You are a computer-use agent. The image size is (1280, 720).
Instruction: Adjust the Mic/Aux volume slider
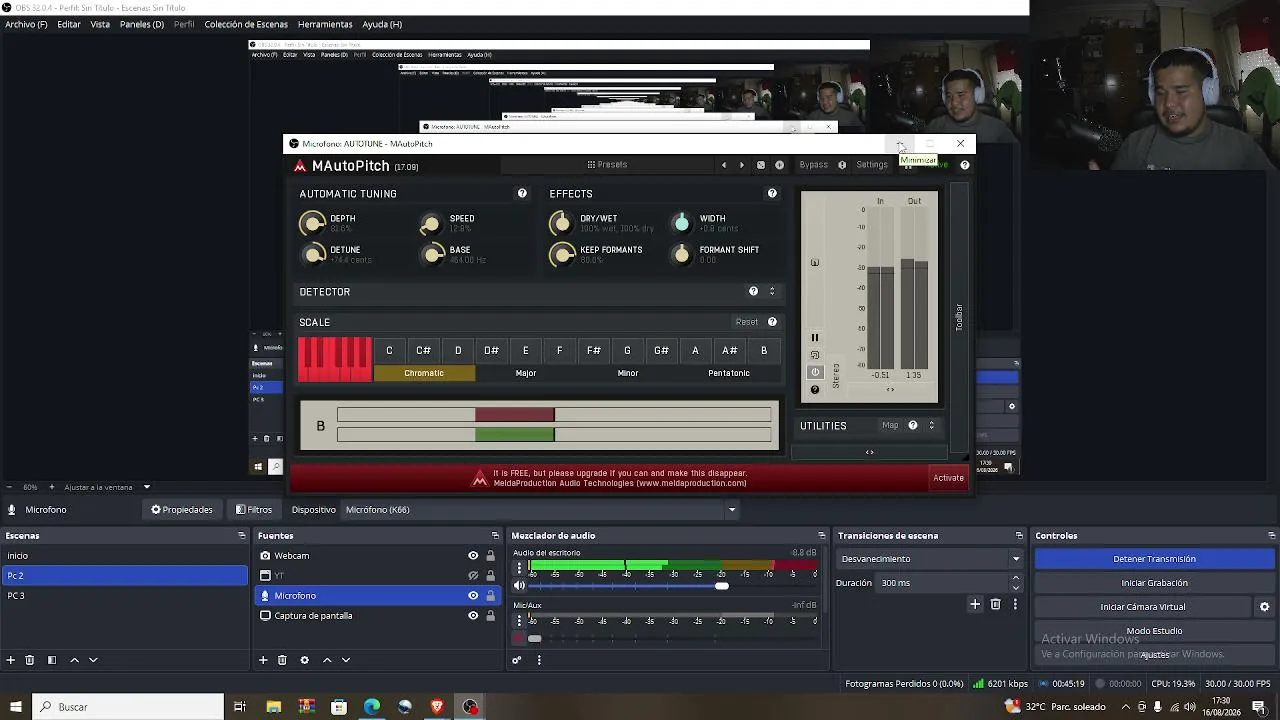535,638
